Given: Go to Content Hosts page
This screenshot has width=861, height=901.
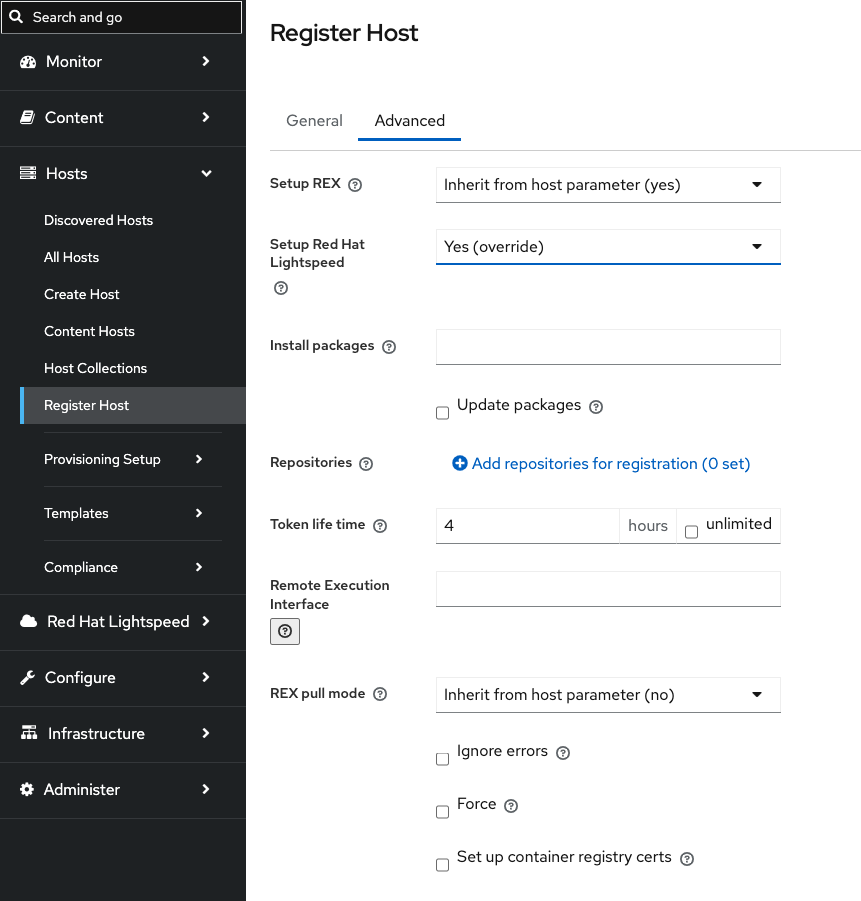Looking at the screenshot, I should pos(89,331).
